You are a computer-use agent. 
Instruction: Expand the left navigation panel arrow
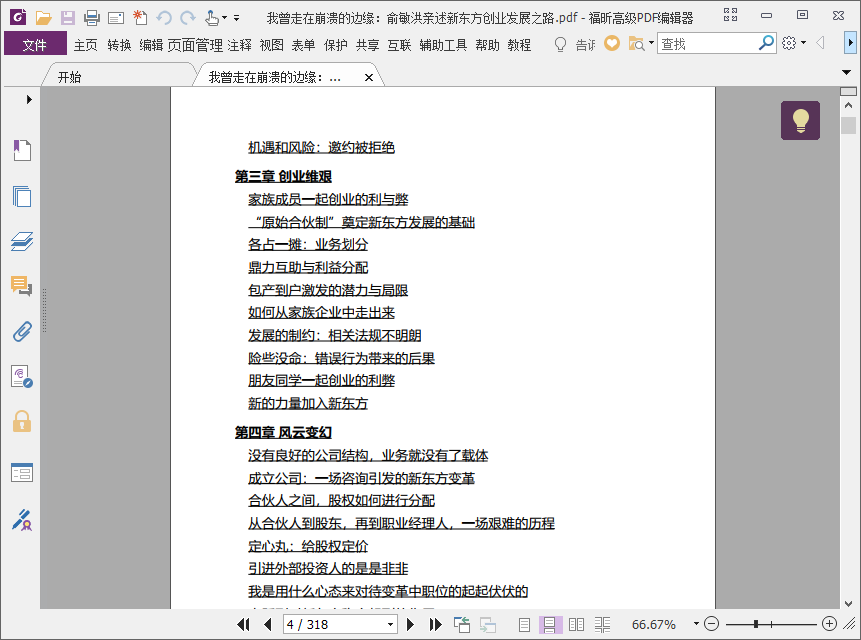tap(29, 99)
